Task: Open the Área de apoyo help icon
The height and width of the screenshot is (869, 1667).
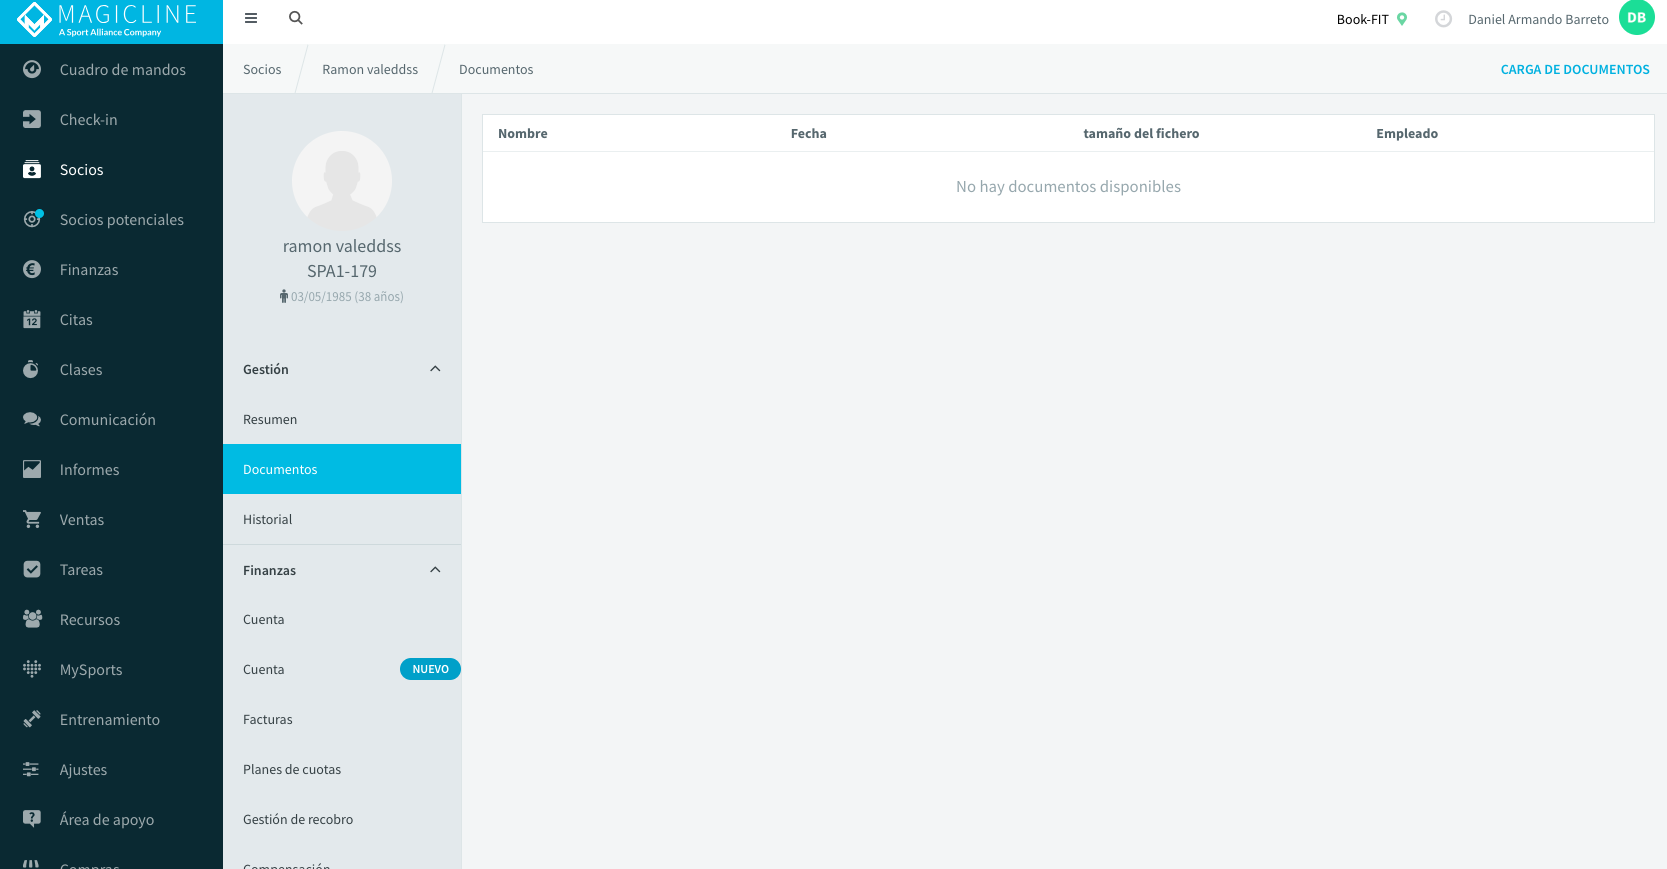Action: (x=32, y=819)
